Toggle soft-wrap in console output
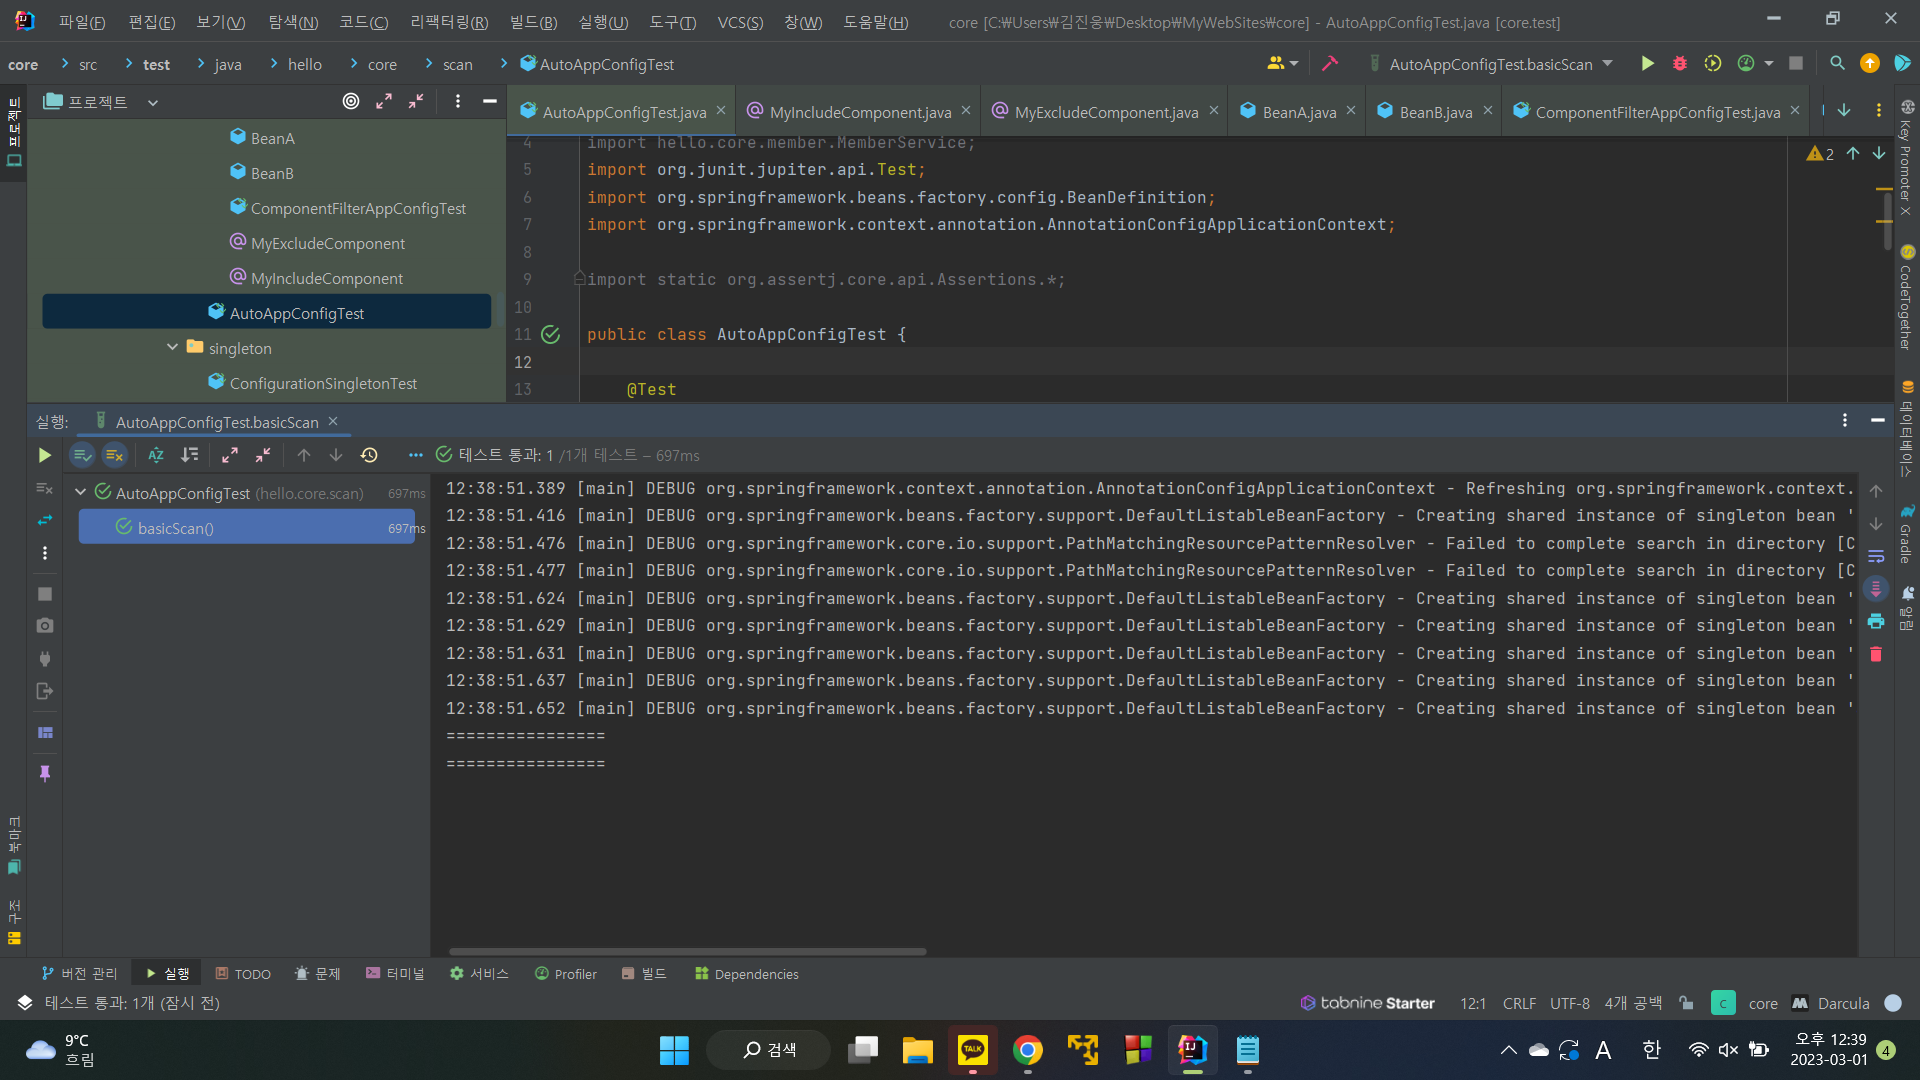The height and width of the screenshot is (1080, 1920). (1876, 556)
